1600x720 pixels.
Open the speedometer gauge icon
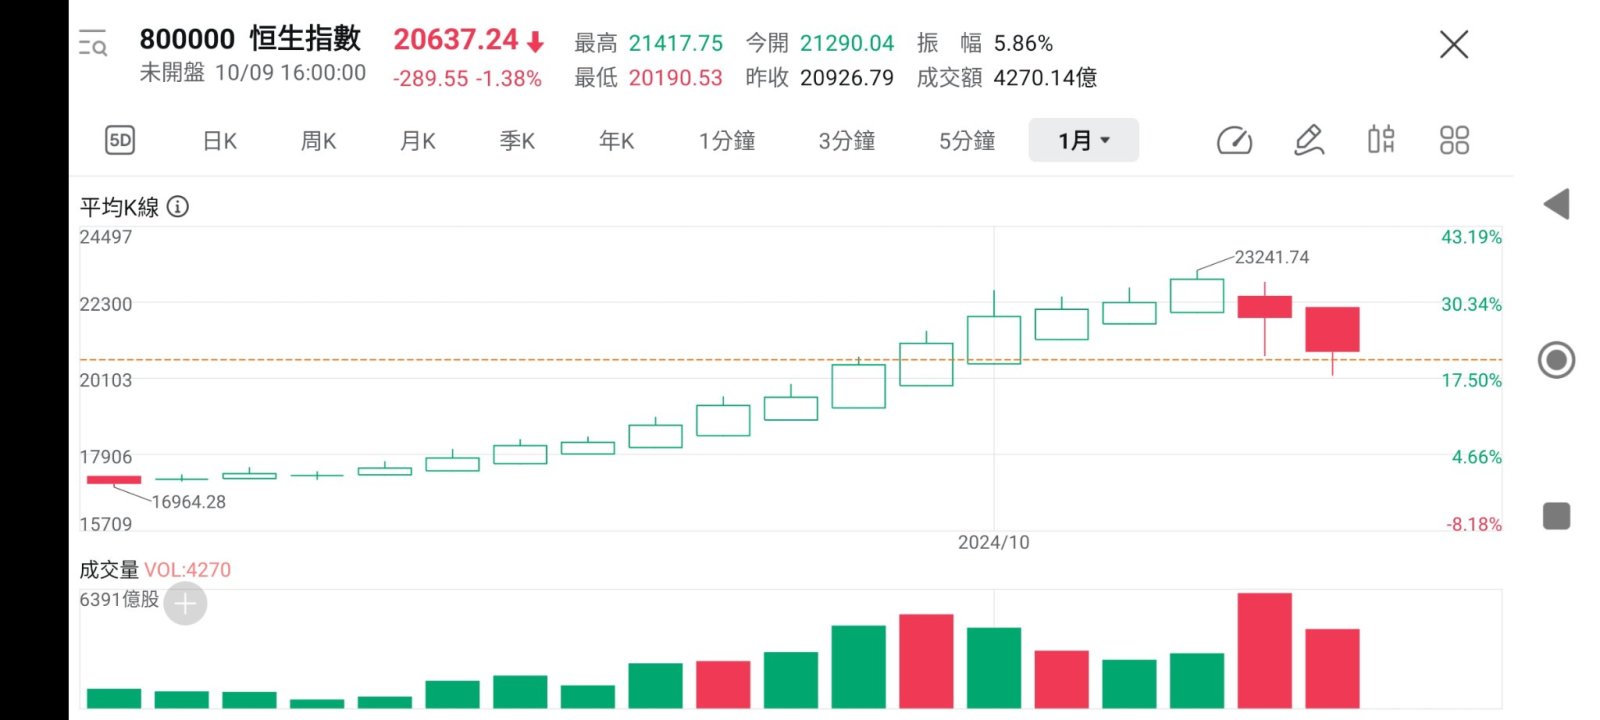pos(1234,140)
